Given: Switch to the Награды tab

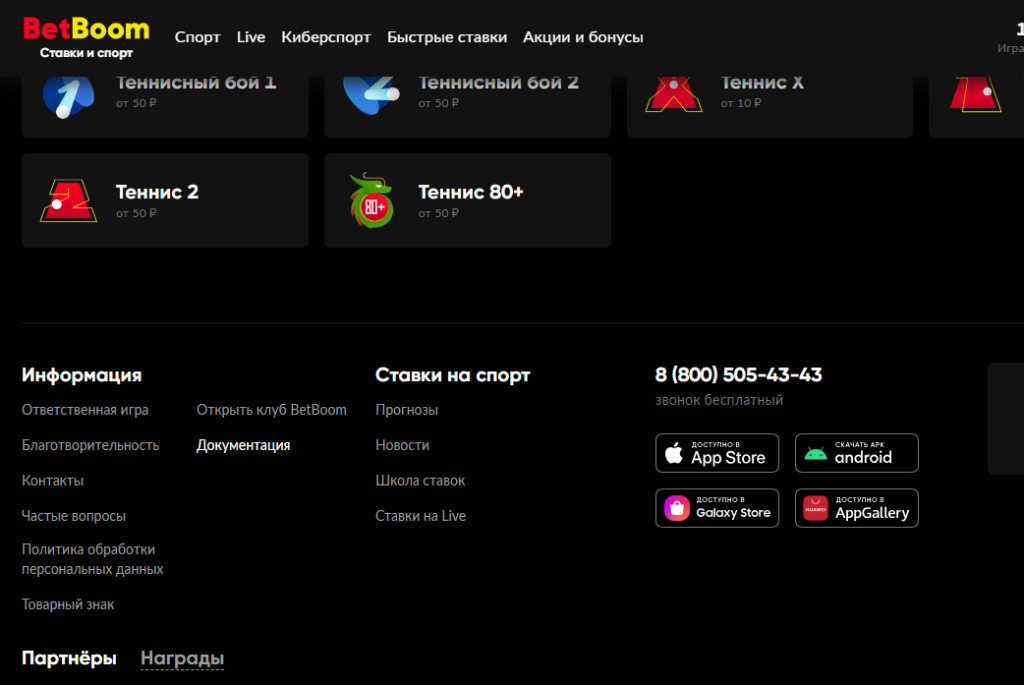Looking at the screenshot, I should pos(182,658).
